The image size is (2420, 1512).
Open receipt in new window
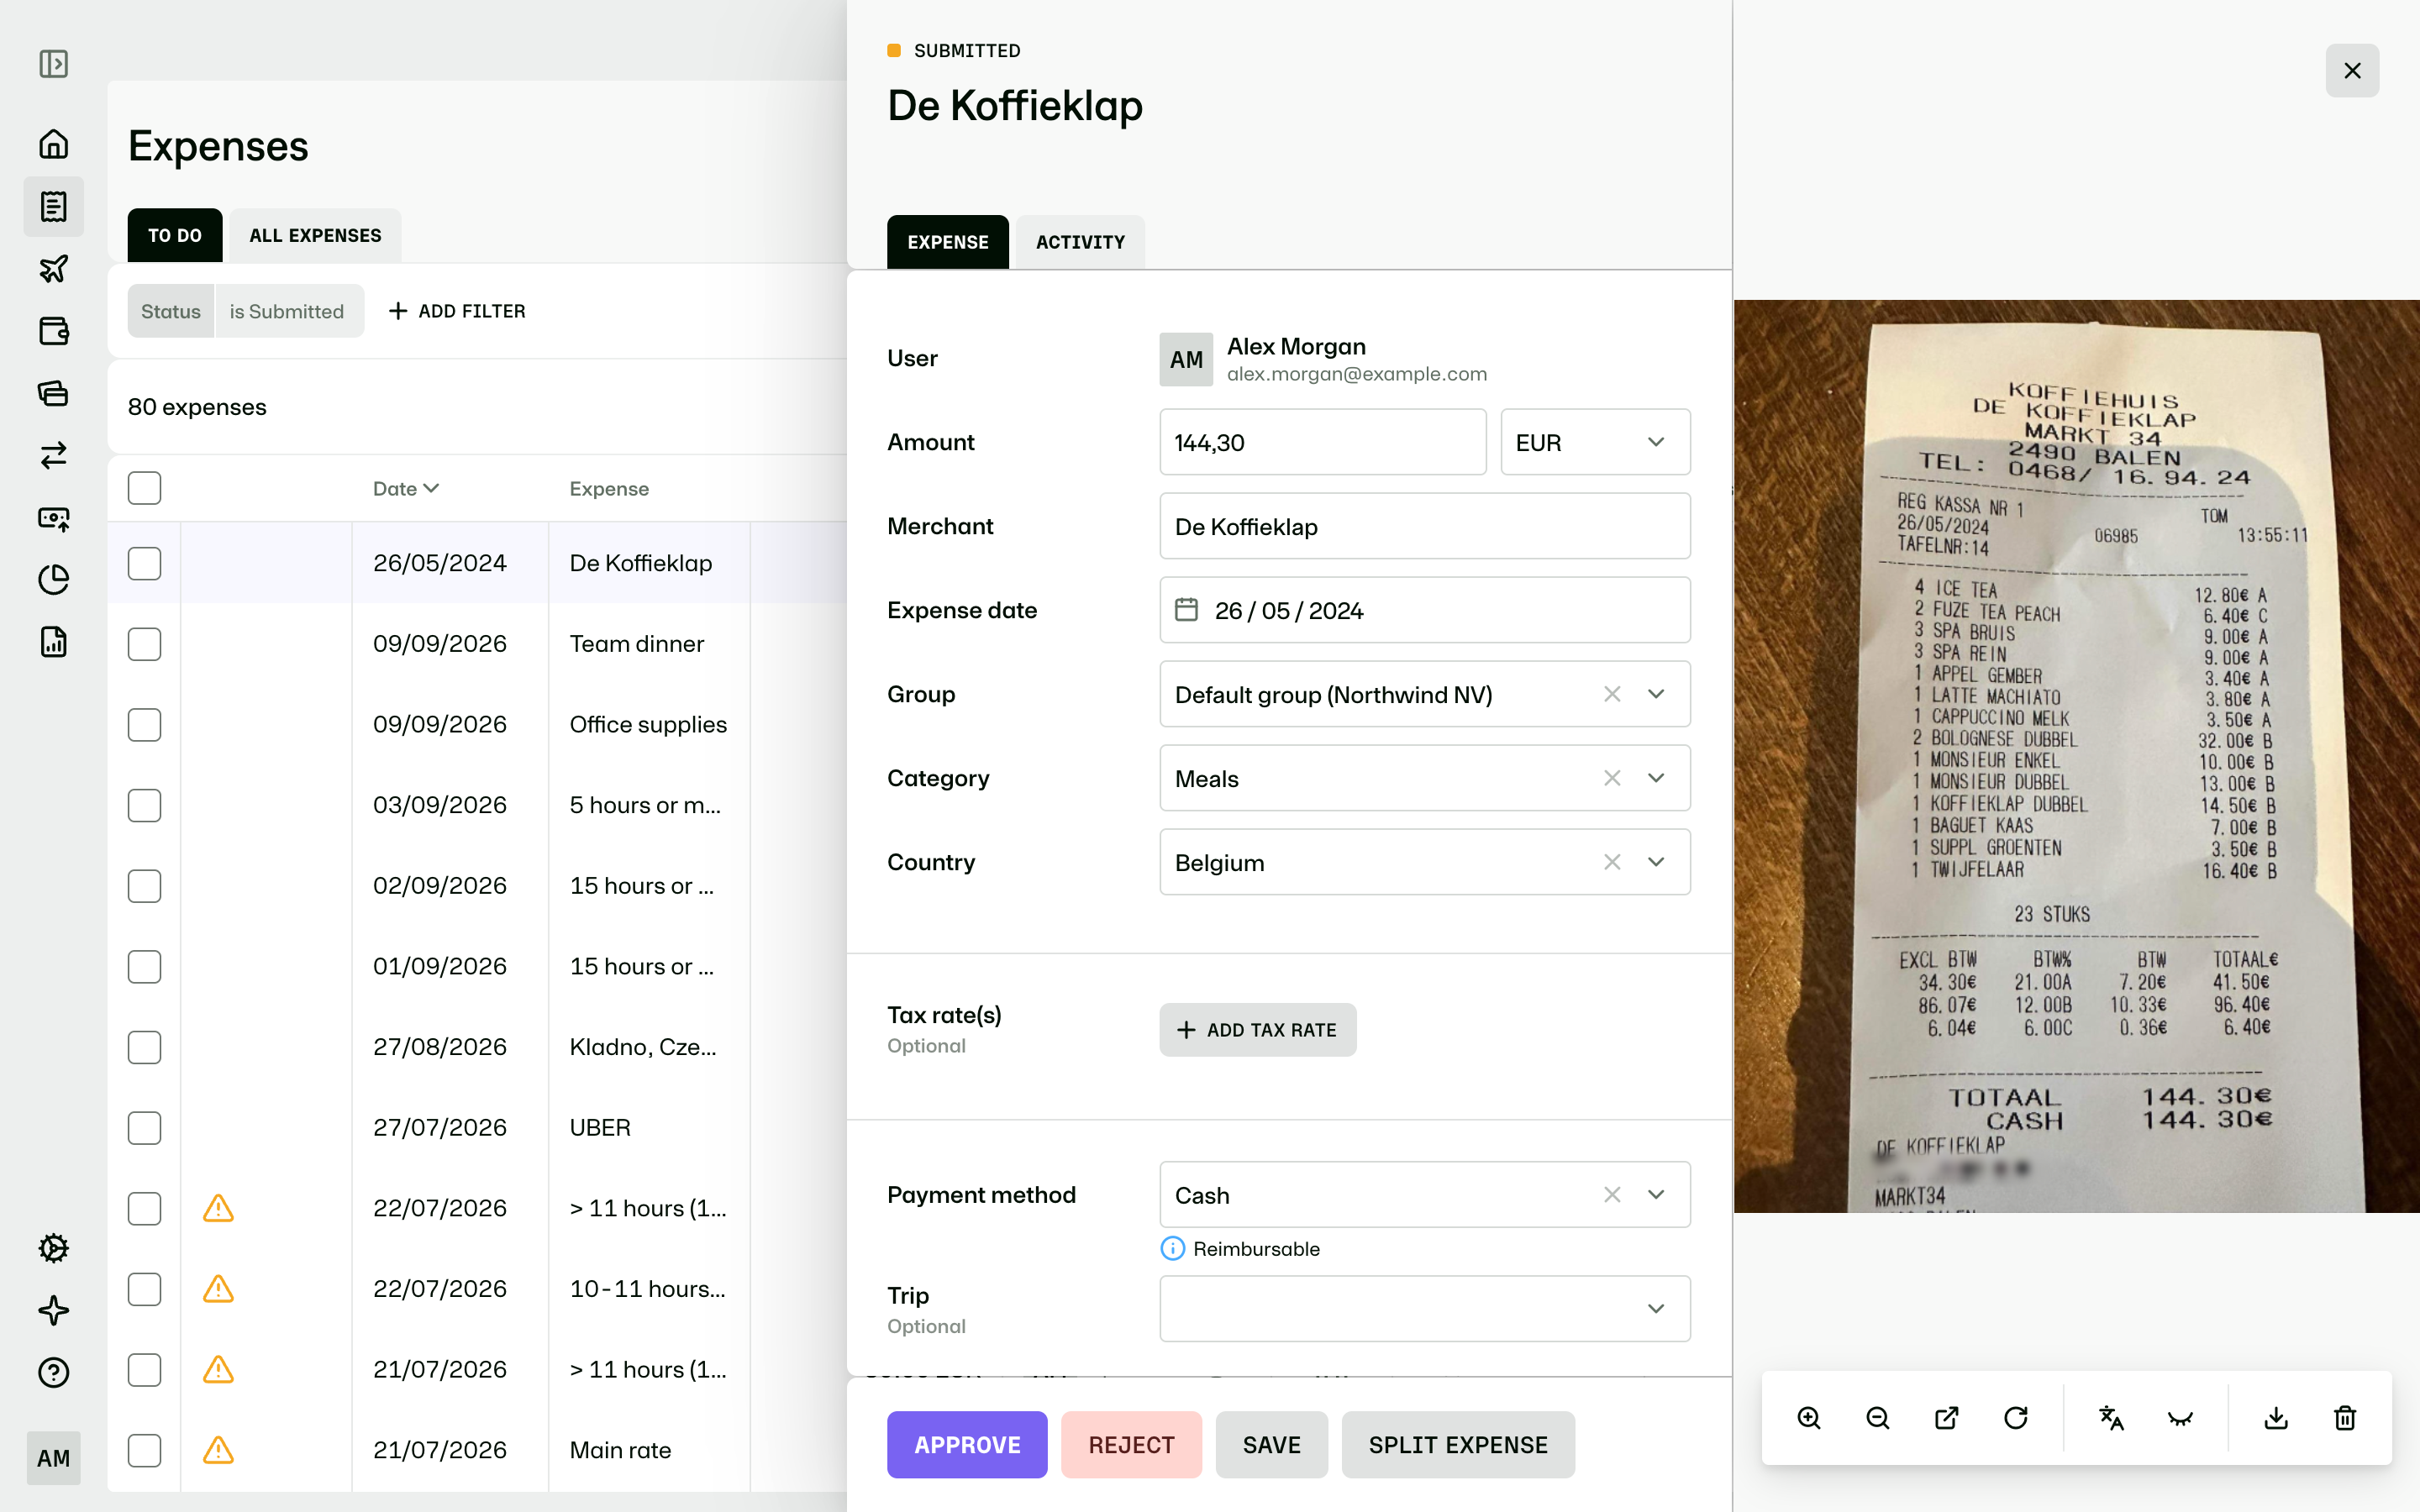coord(1947,1418)
